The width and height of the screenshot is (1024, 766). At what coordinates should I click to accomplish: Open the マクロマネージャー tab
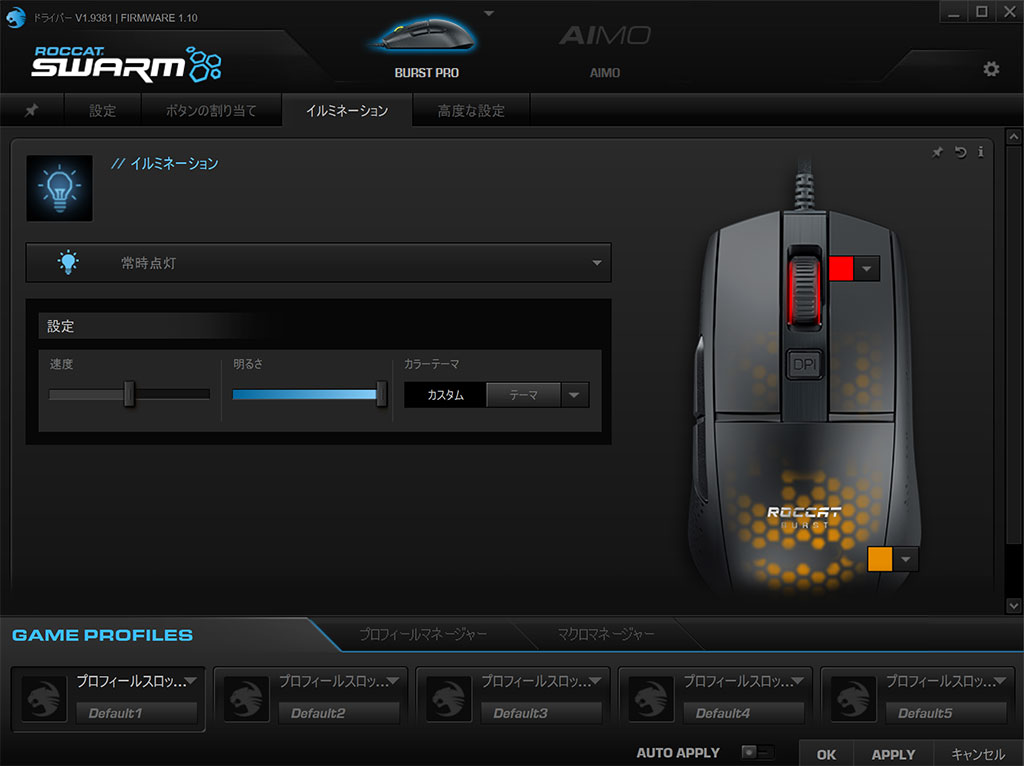(606, 634)
